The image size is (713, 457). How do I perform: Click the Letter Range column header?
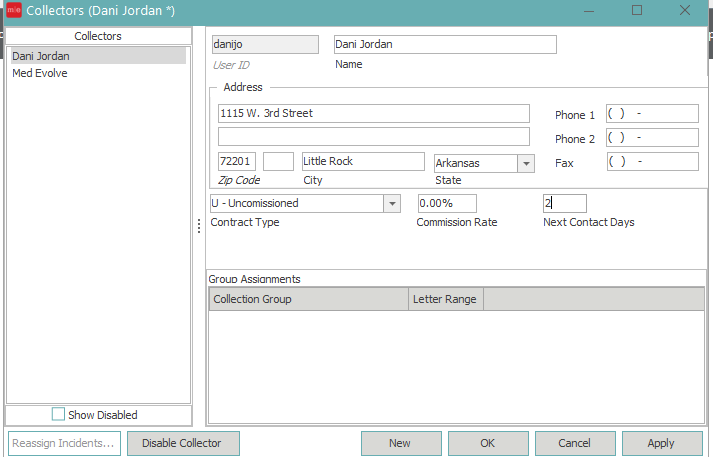(445, 299)
